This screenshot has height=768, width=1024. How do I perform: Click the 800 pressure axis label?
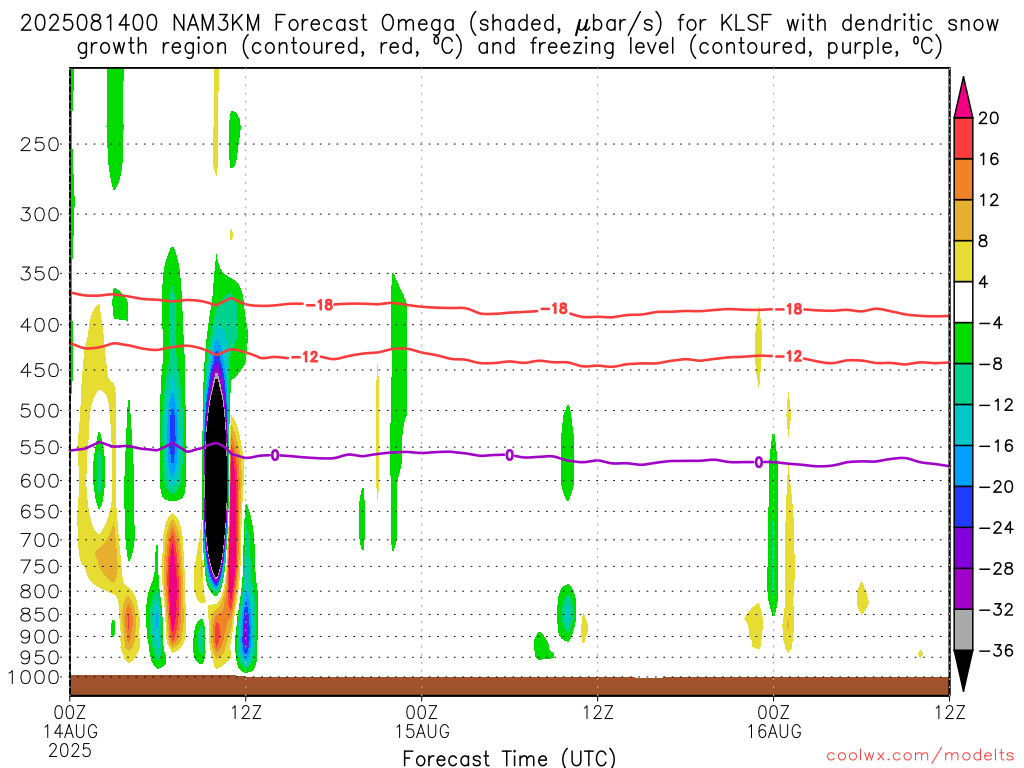[x=40, y=591]
